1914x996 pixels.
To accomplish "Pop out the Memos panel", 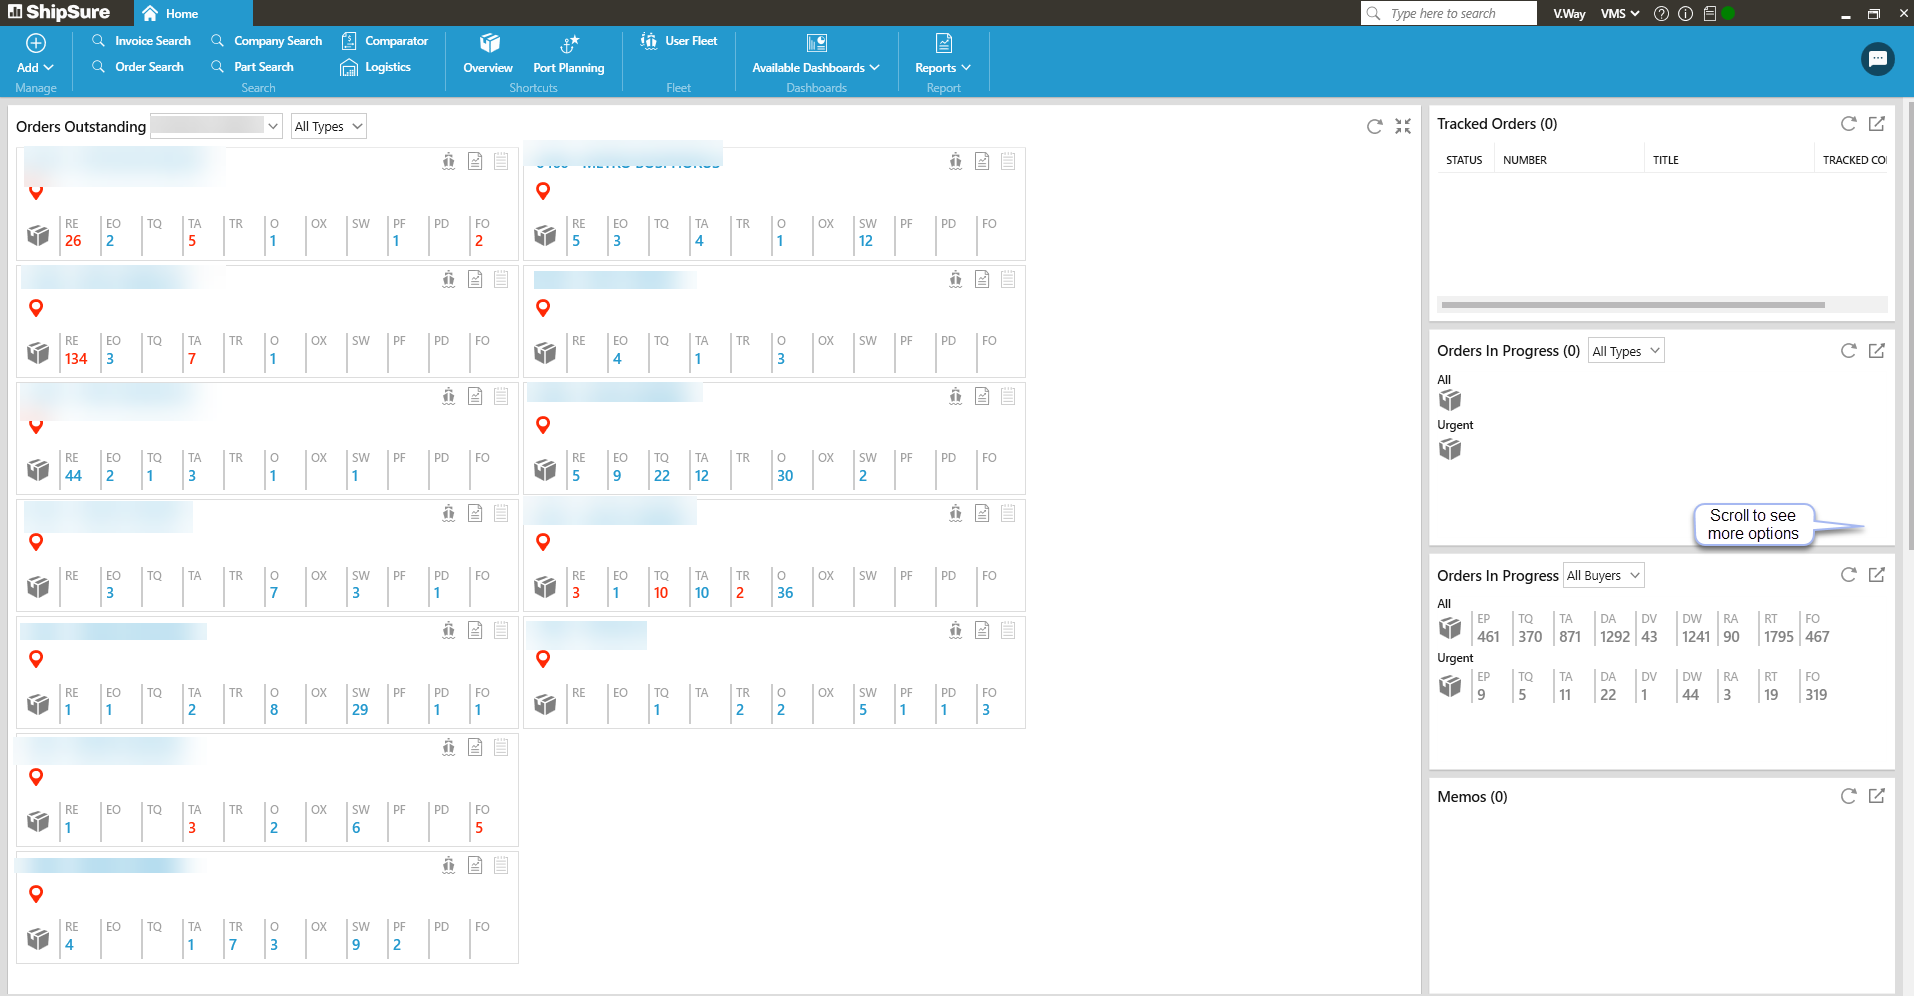I will coord(1876,796).
